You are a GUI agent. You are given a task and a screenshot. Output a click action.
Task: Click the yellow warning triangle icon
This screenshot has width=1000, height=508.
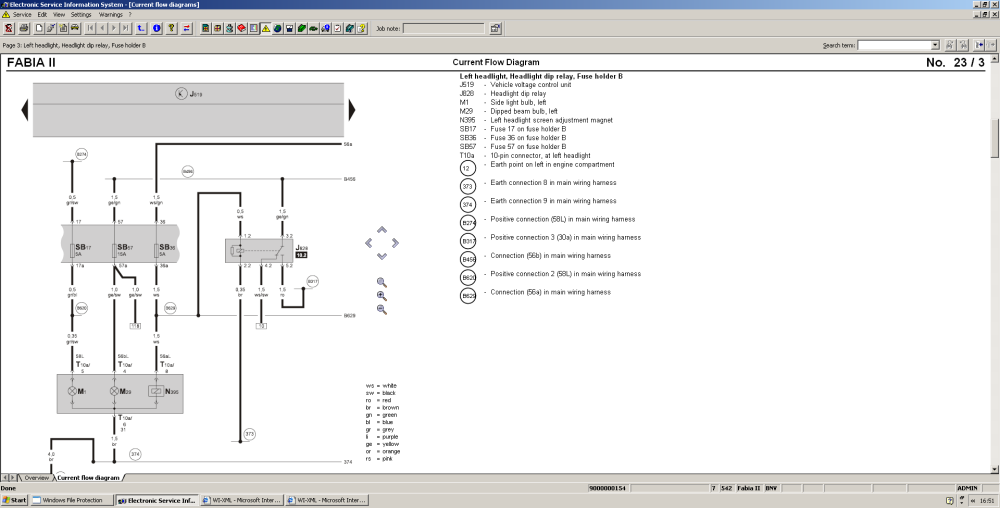(x=266, y=28)
